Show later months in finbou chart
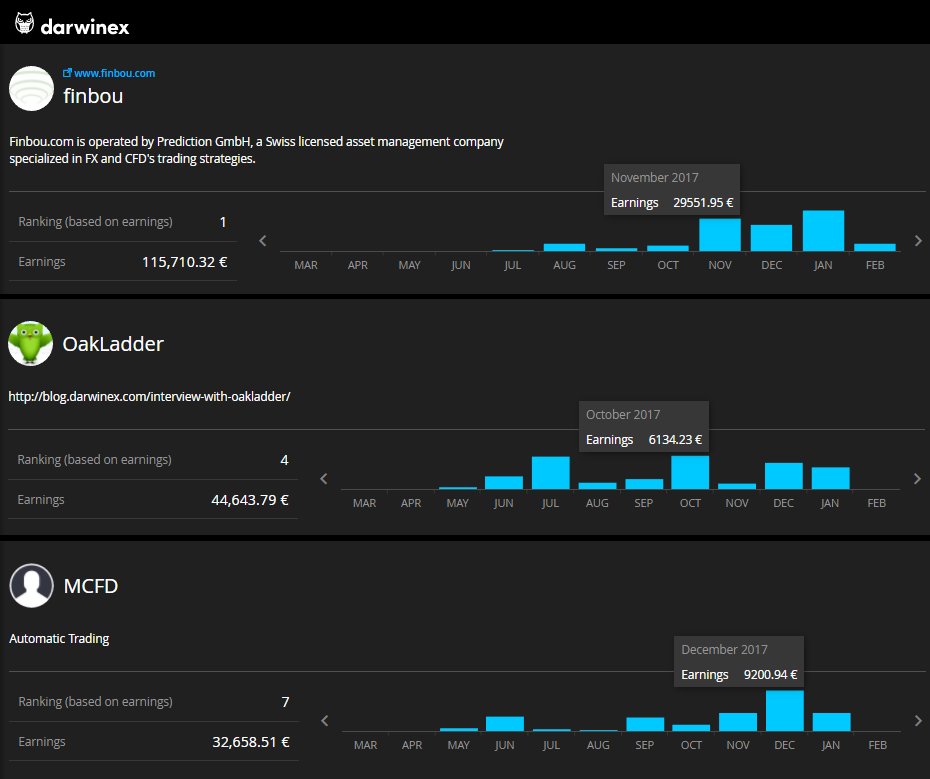Viewport: 930px width, 779px height. point(918,241)
